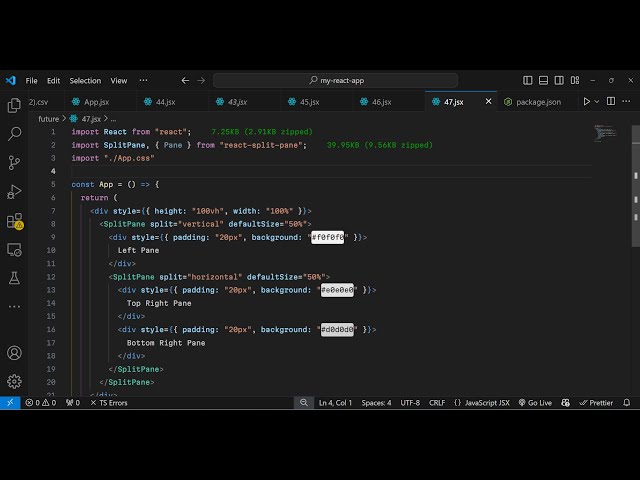
Task: Open the Manage gear icon
Action: 14,381
